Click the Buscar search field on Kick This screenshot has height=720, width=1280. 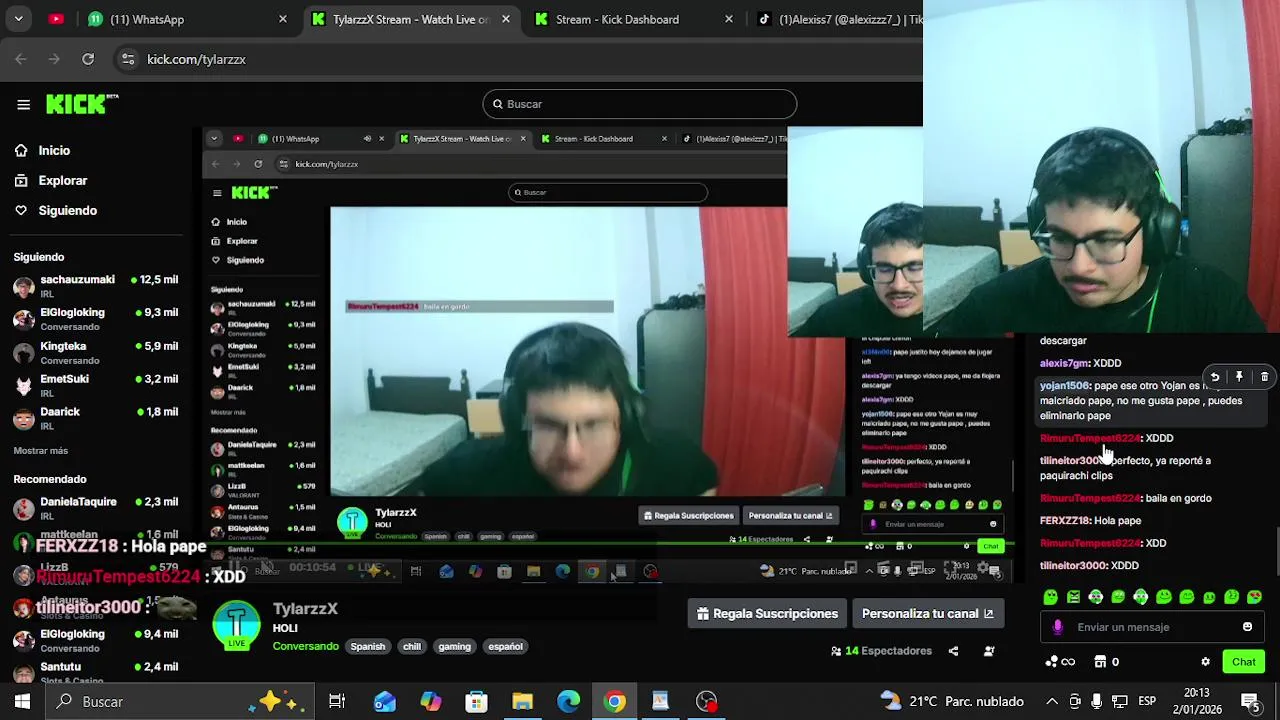tap(640, 104)
